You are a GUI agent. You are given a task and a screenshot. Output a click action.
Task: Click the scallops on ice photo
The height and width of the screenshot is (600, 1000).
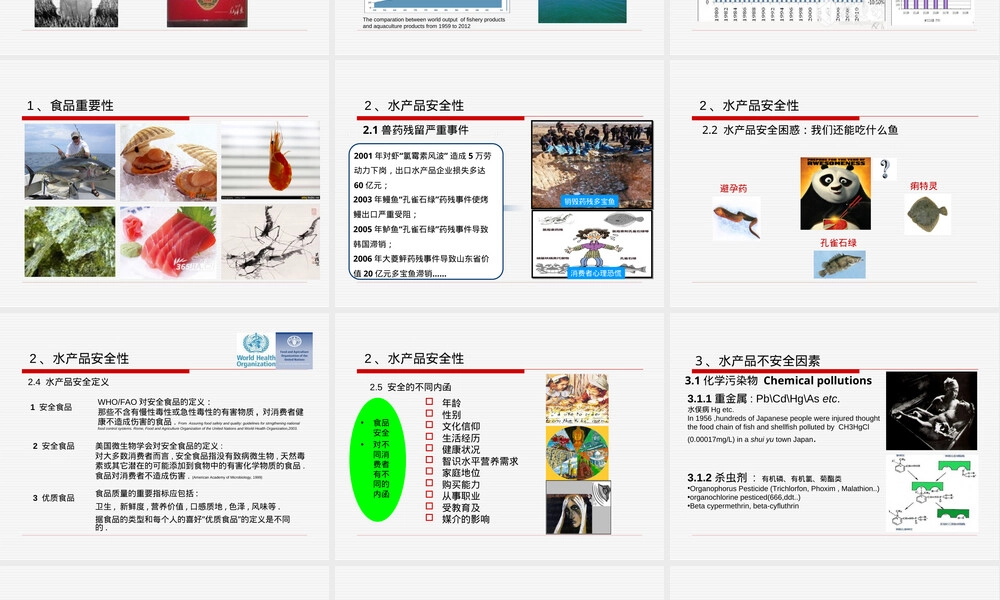pyautogui.click(x=168, y=163)
